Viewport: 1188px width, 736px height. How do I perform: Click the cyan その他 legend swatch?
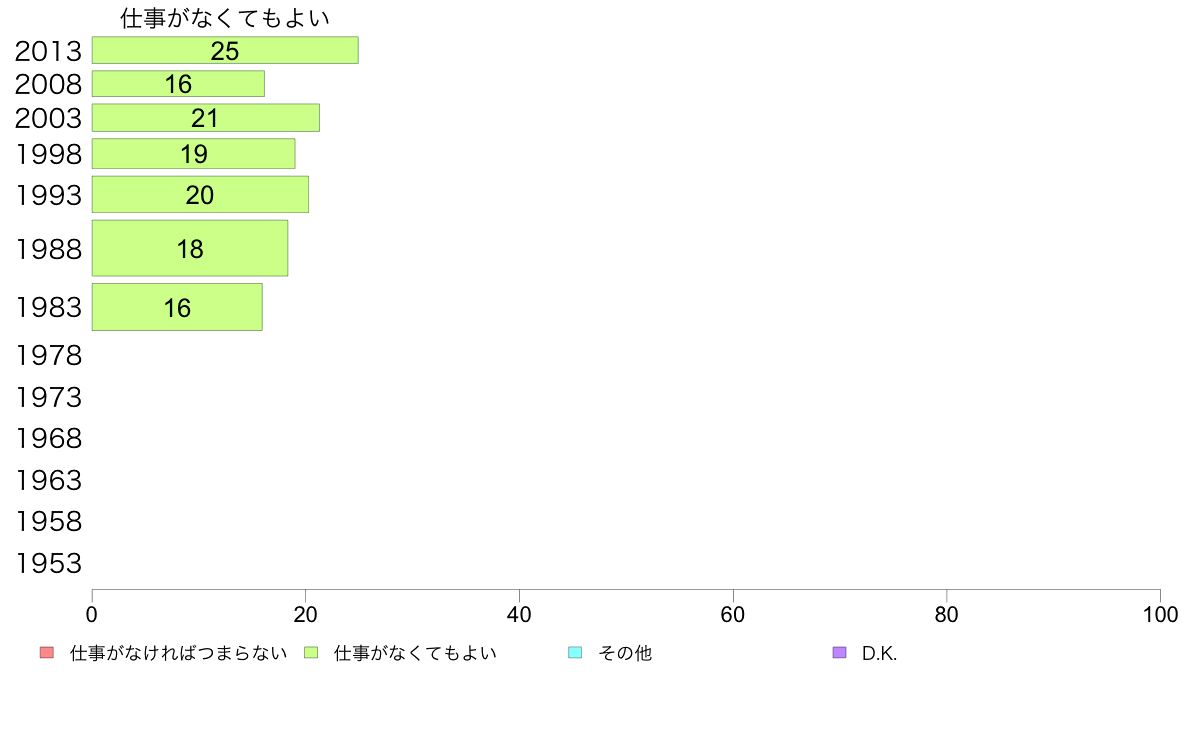click(x=575, y=653)
